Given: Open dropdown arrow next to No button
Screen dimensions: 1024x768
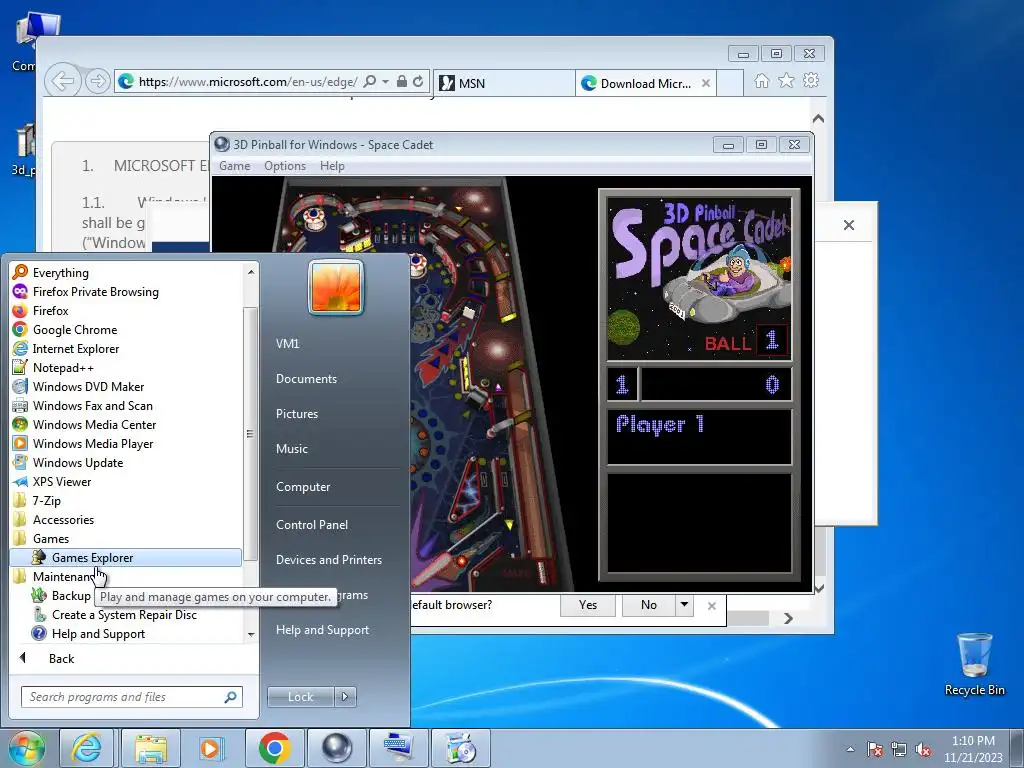Looking at the screenshot, I should tap(684, 605).
